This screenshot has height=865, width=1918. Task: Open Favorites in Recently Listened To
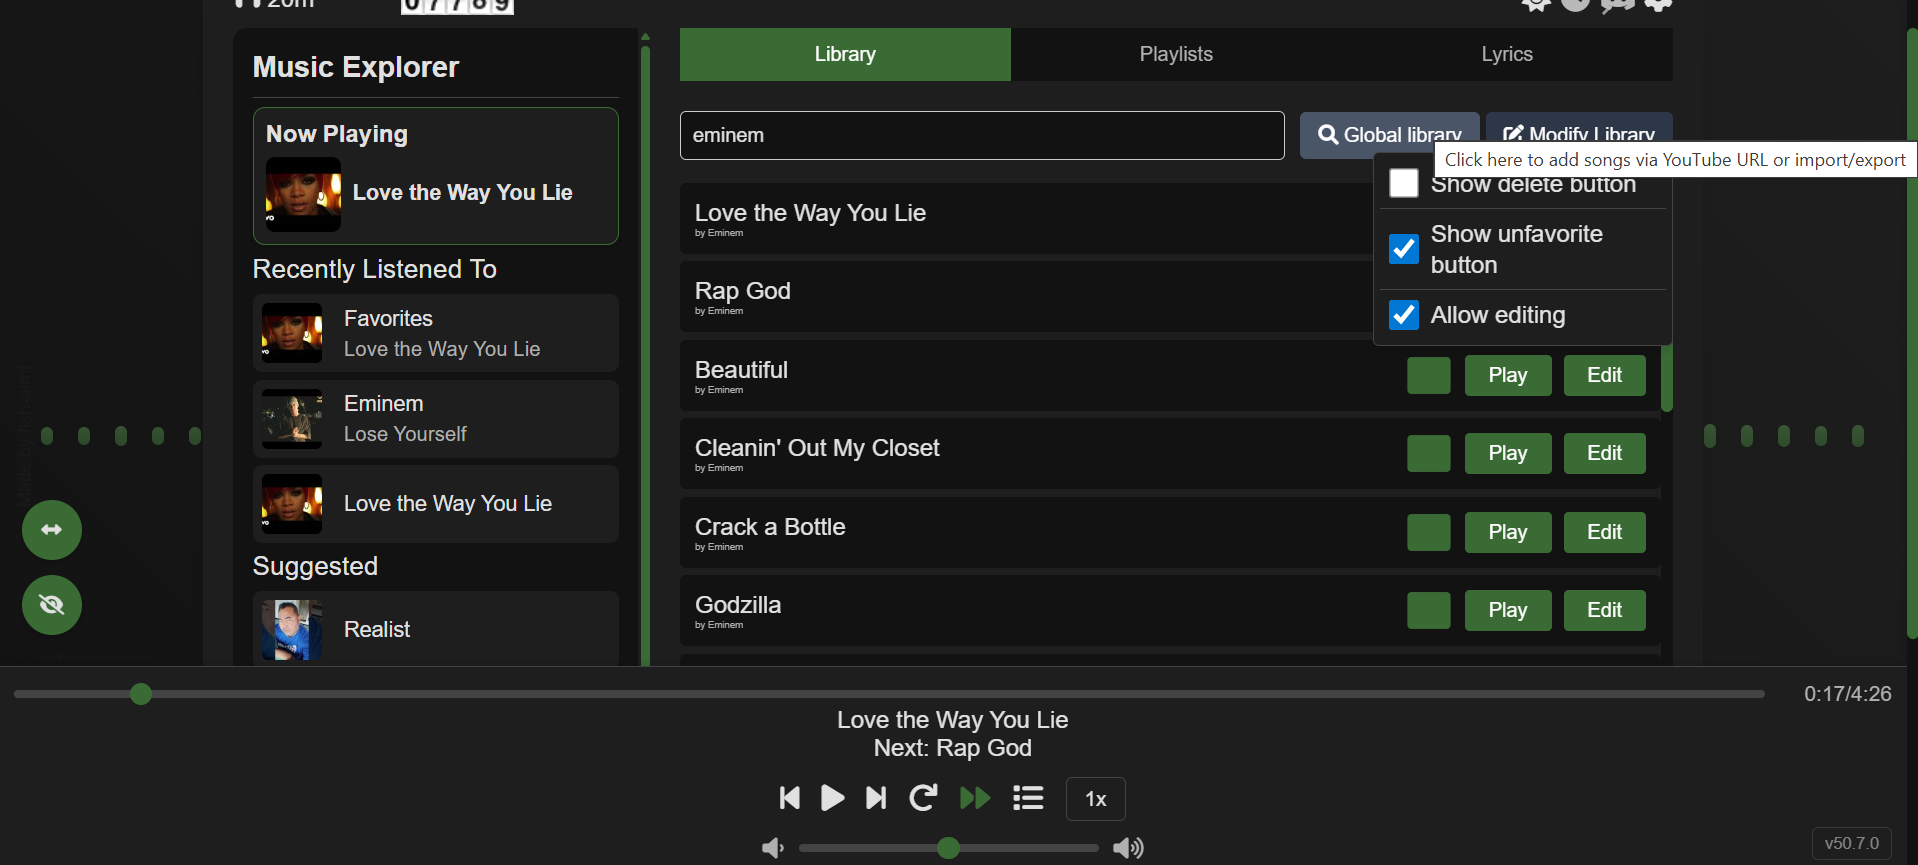point(436,333)
